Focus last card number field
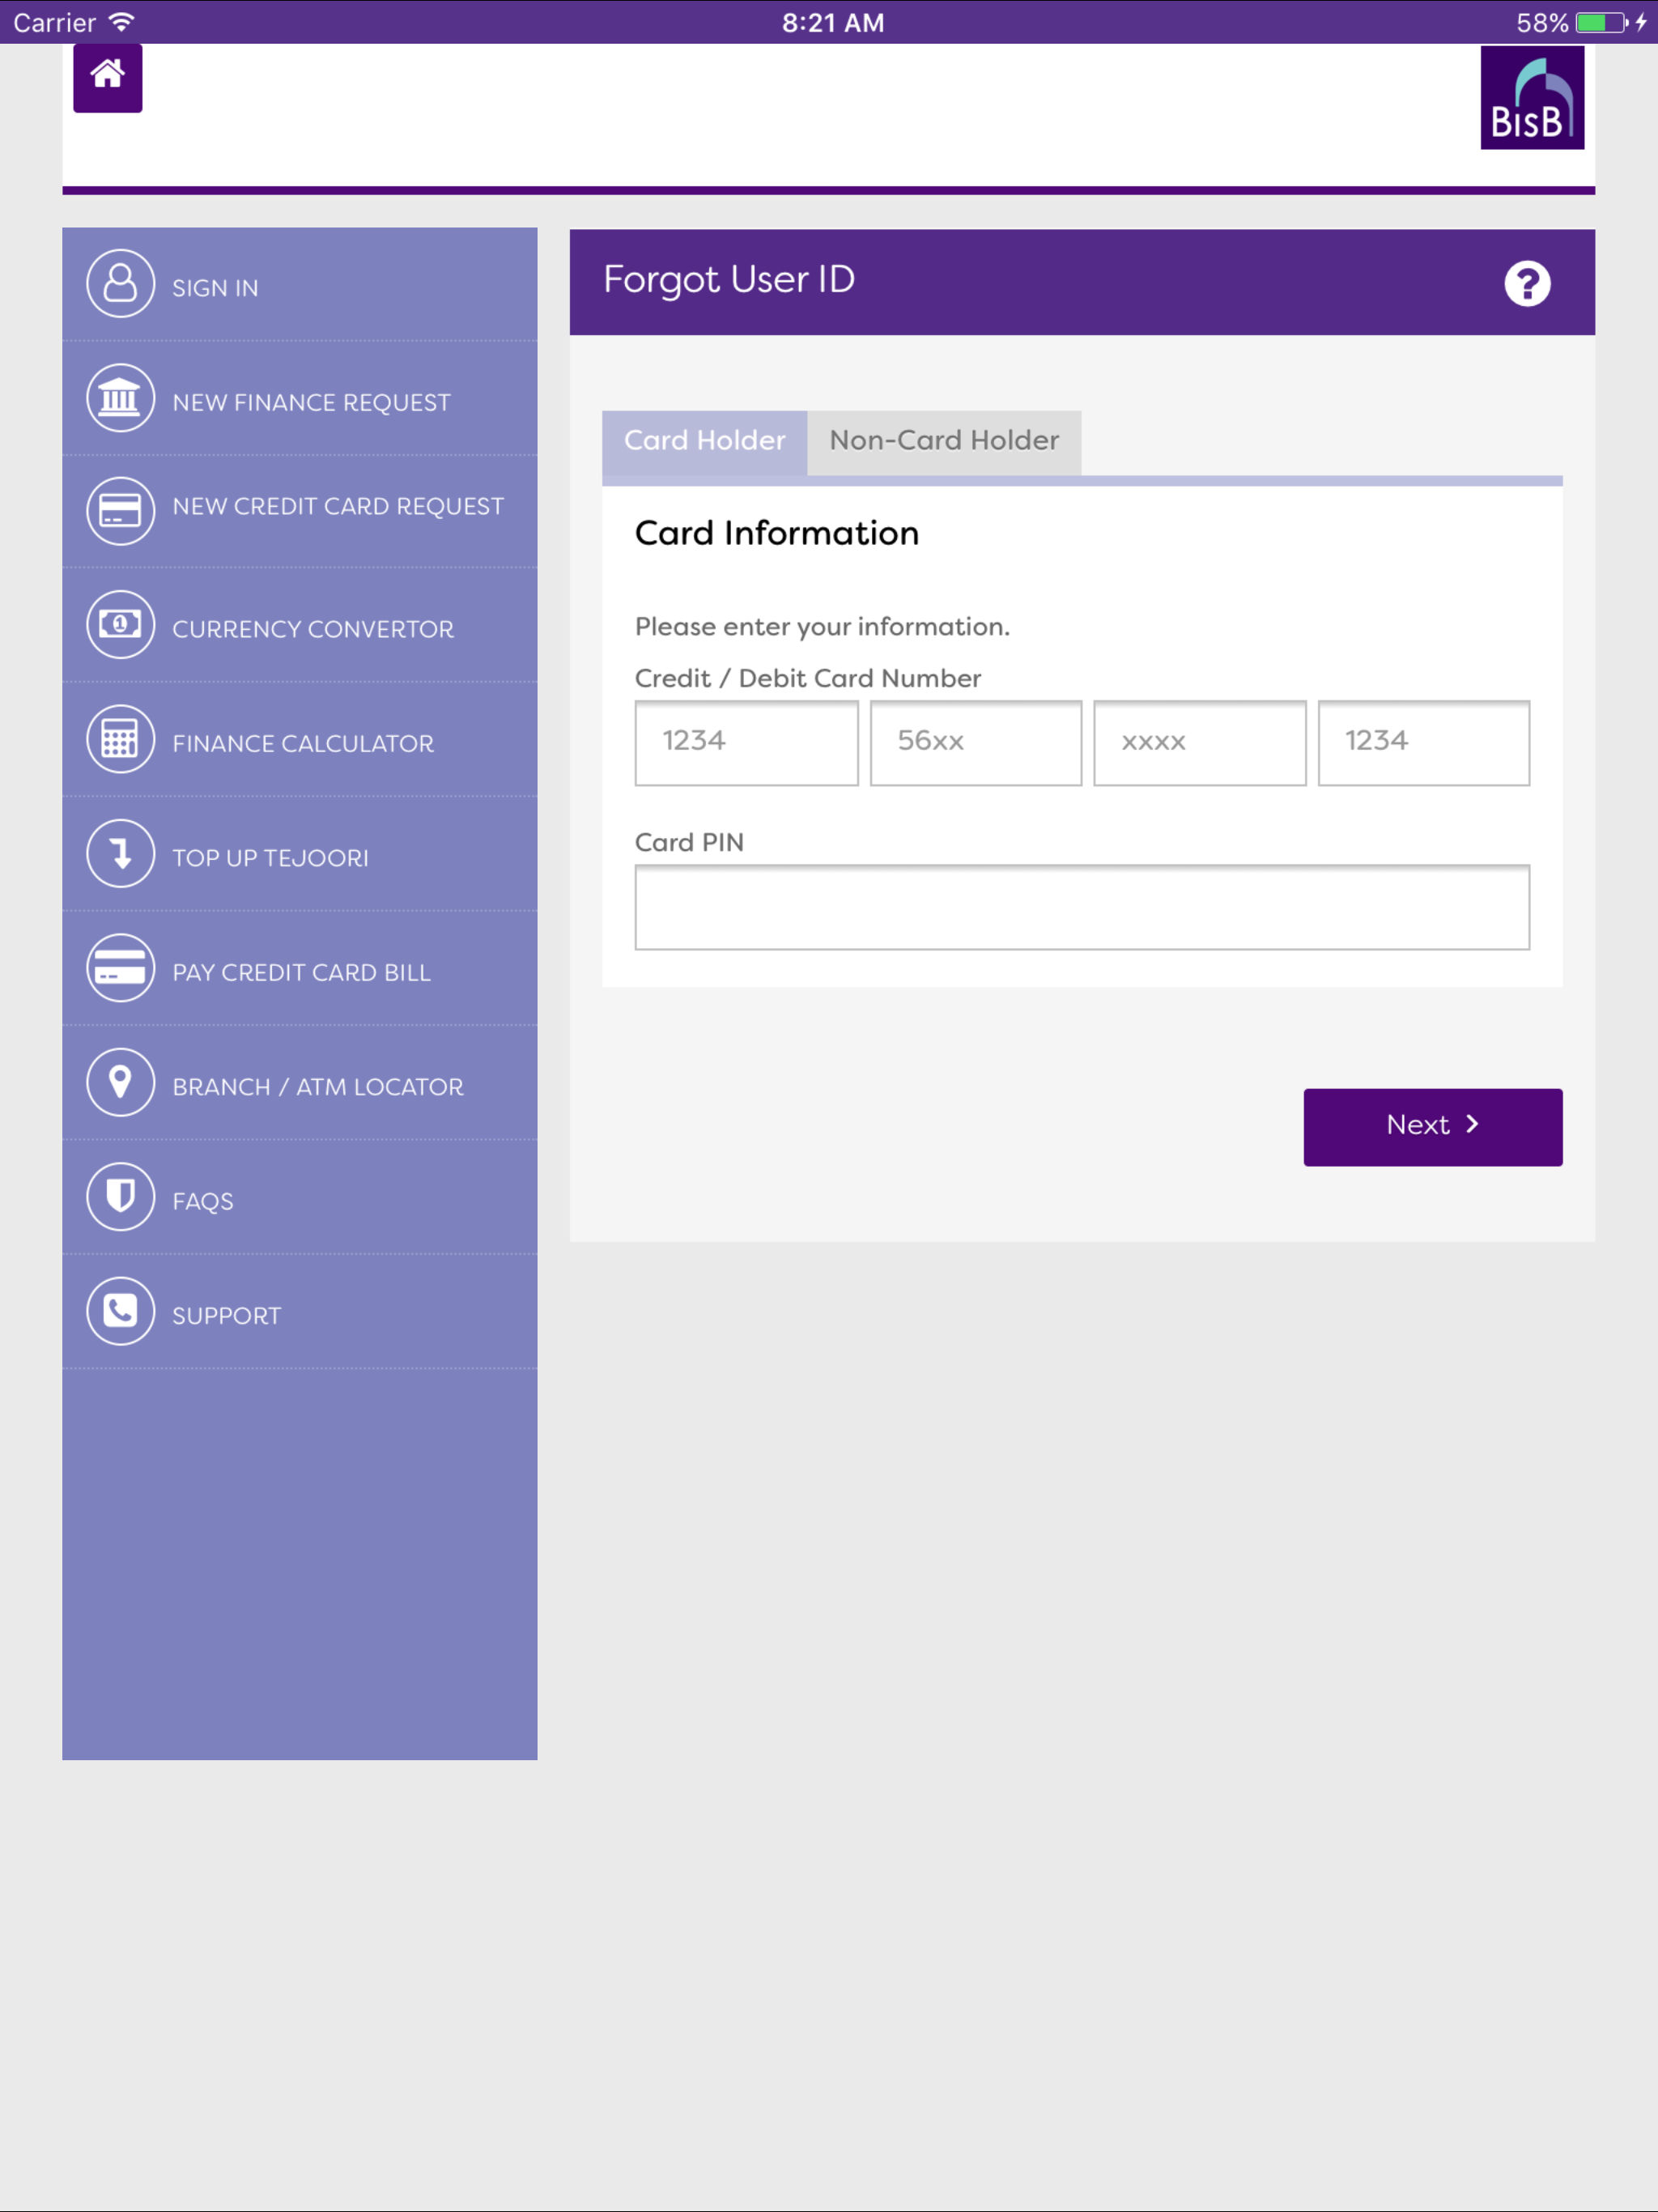Image resolution: width=1658 pixels, height=2212 pixels. tap(1423, 743)
